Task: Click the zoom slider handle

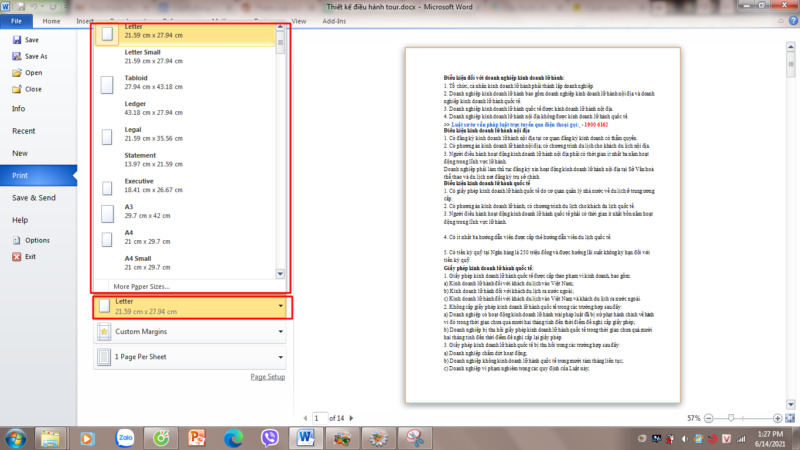Action: click(x=731, y=418)
